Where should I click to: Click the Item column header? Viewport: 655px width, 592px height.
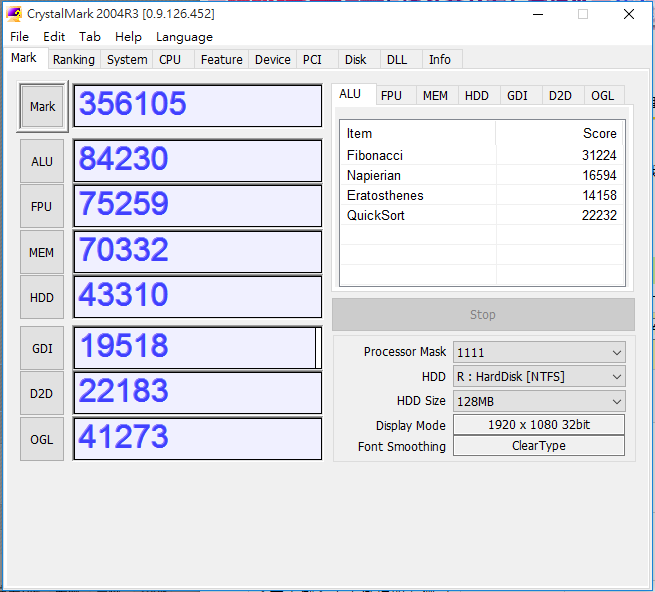(x=418, y=134)
